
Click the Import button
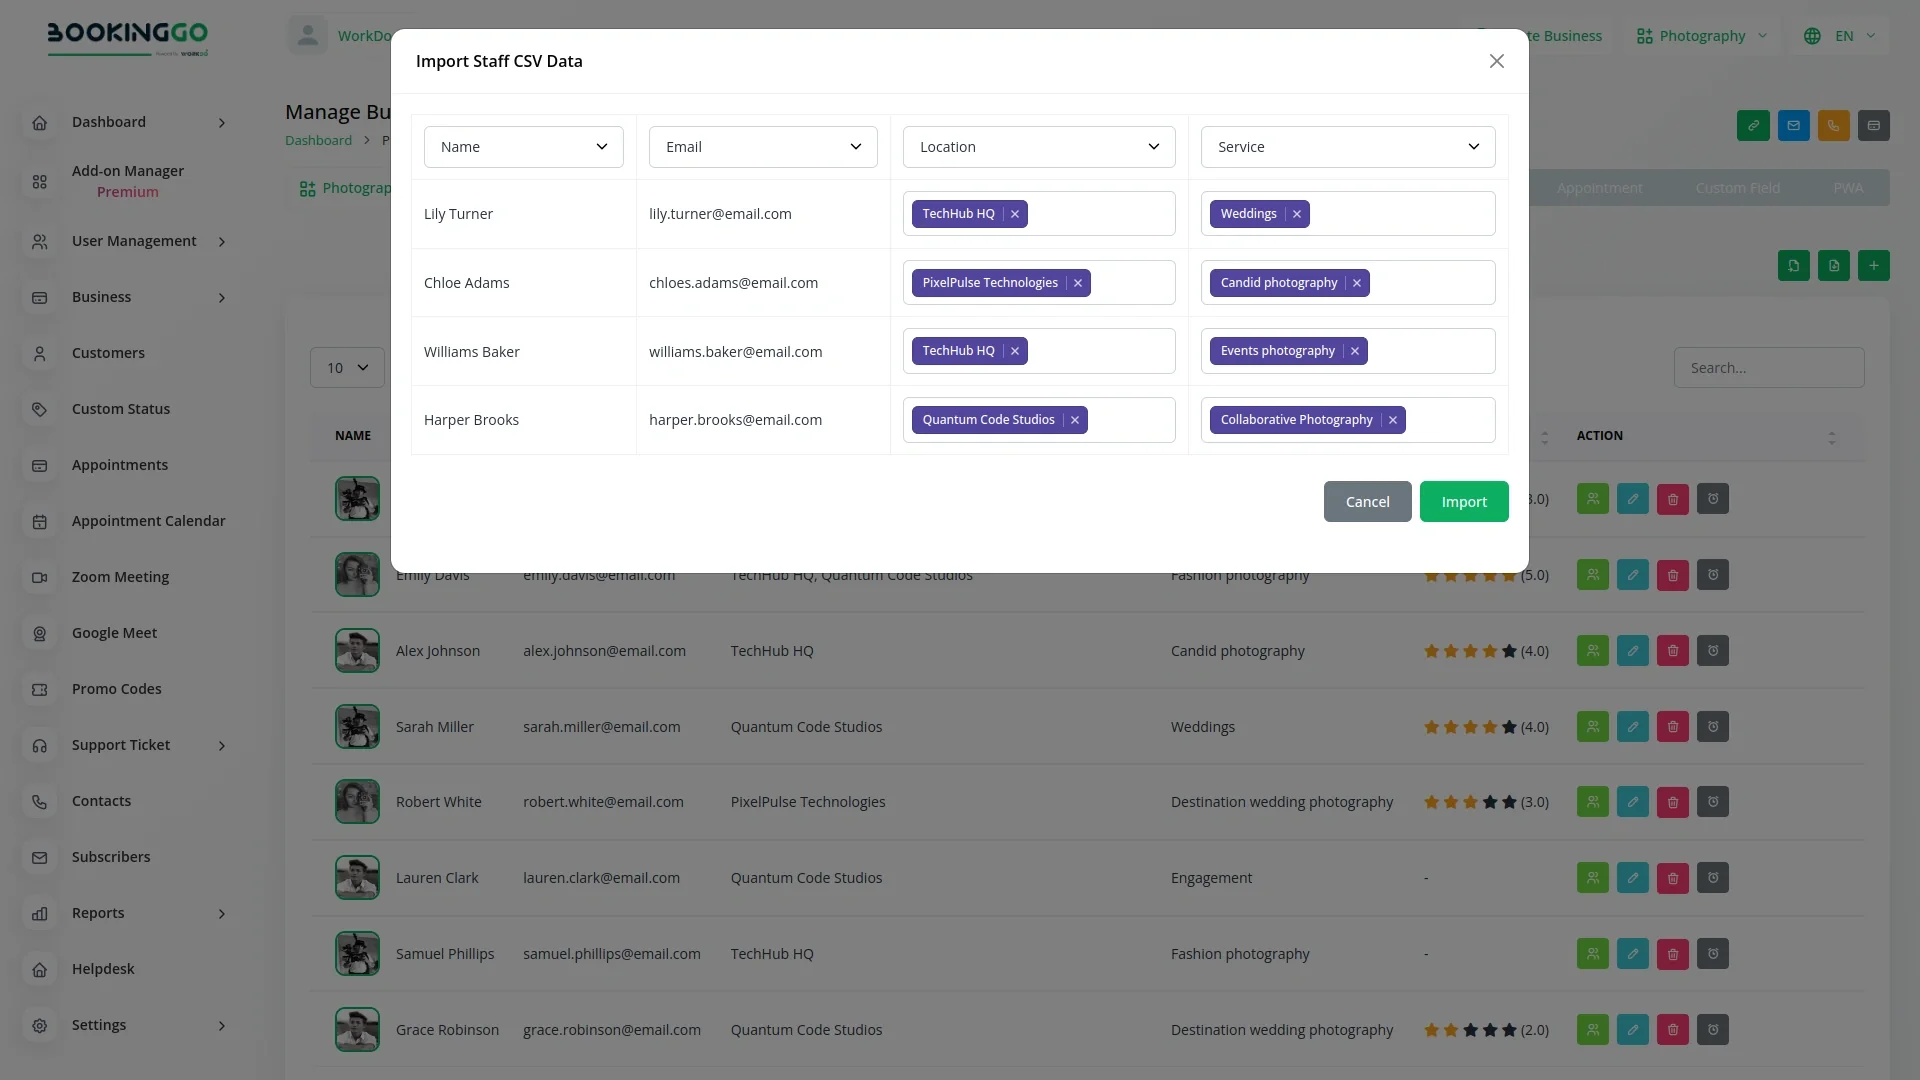point(1464,502)
